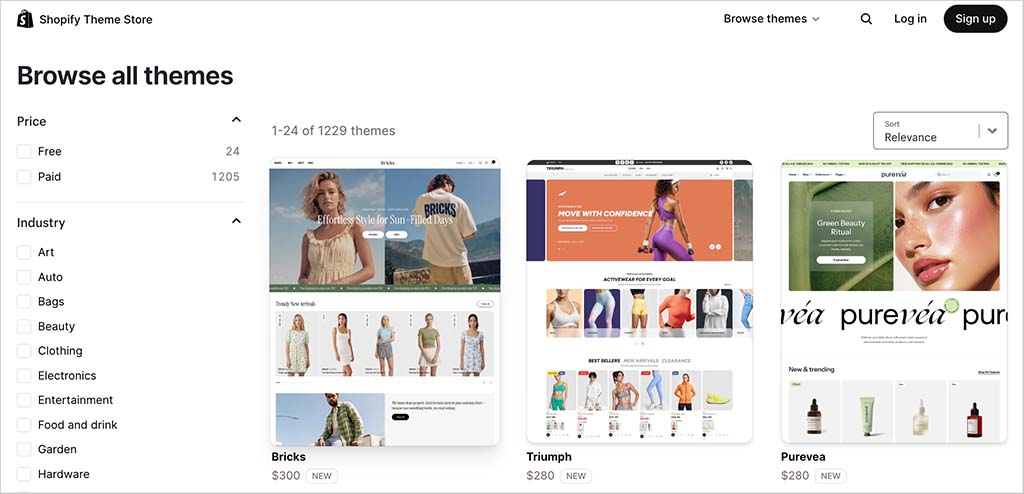Viewport: 1024px width, 494px height.
Task: Click the Bricks theme name link
Action: pos(289,457)
